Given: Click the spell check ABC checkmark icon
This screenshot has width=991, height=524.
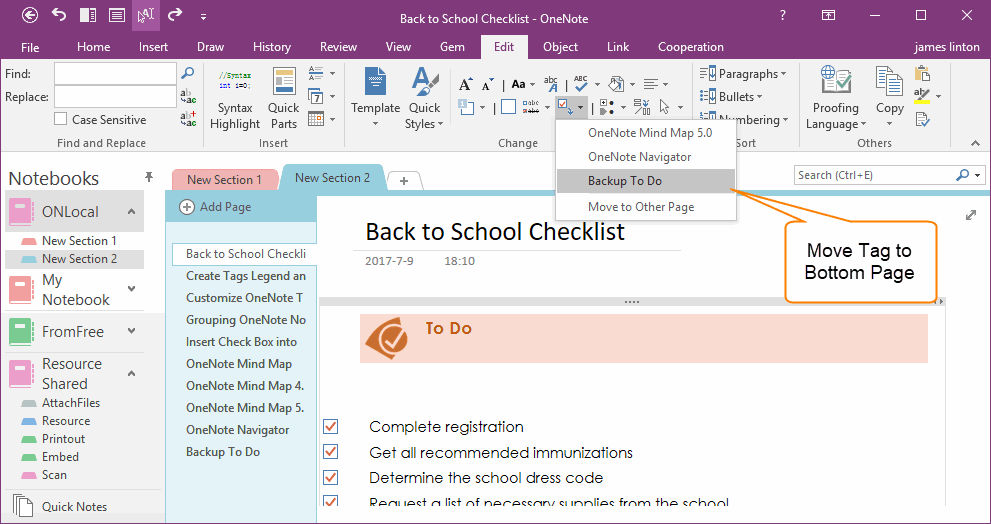Looking at the screenshot, I should point(580,83).
